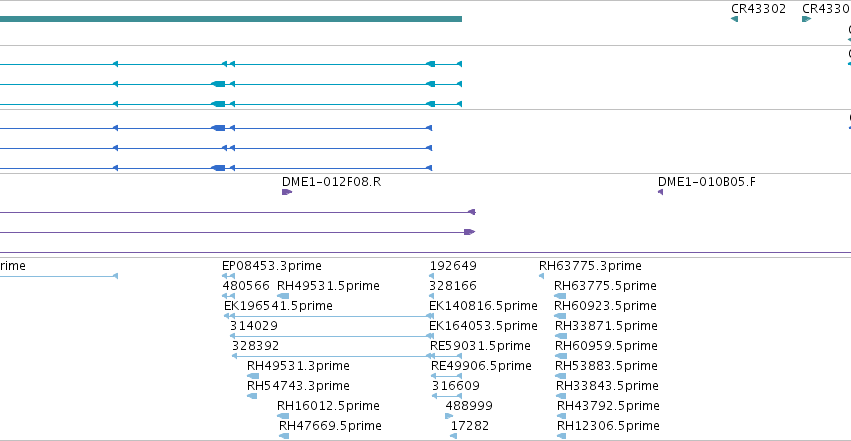Select the small glyph under RH63775.3prime
851x441 pixels.
click(x=541, y=276)
